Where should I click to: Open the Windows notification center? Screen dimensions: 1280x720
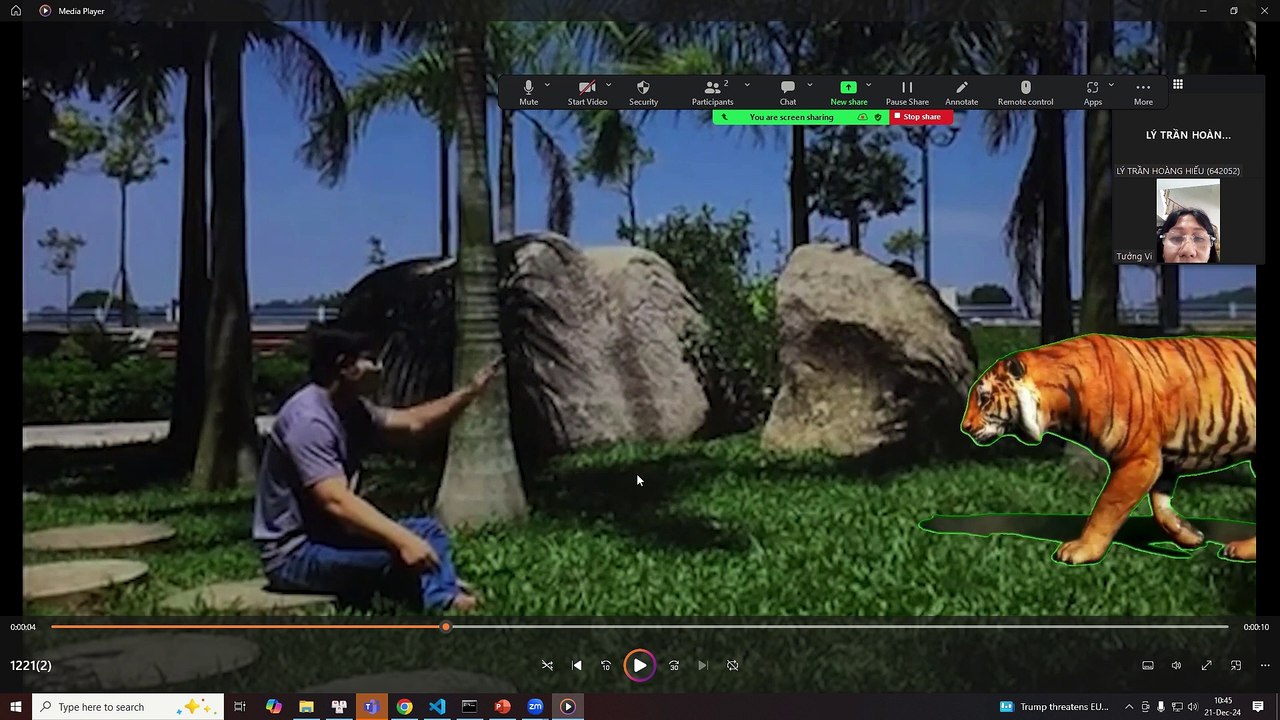point(1258,707)
